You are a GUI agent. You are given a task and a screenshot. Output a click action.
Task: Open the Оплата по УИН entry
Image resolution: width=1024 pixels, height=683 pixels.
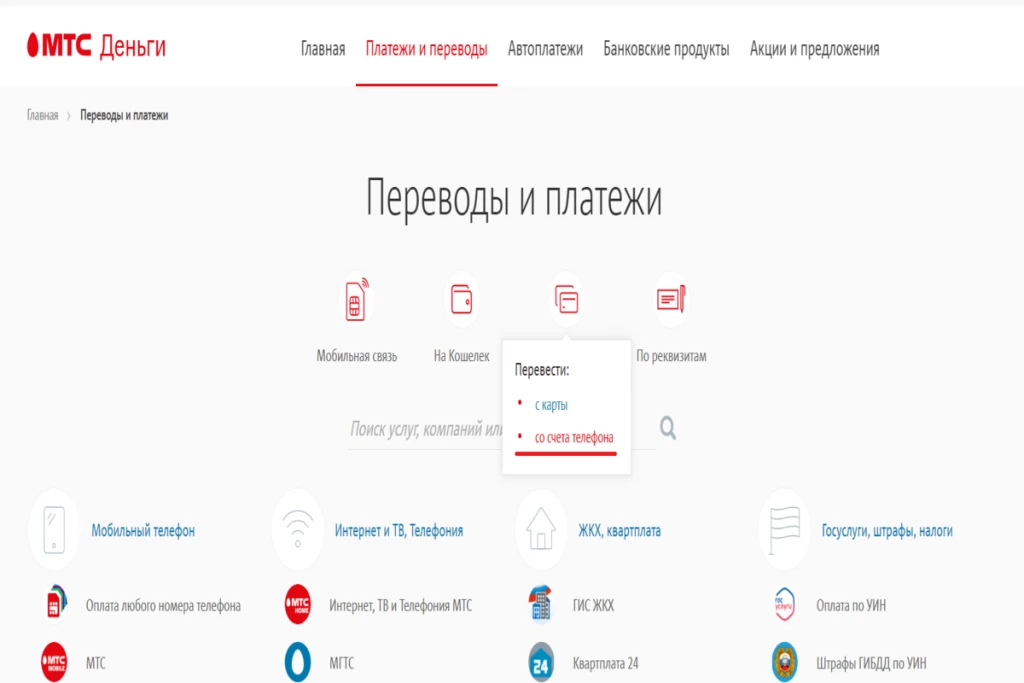851,606
